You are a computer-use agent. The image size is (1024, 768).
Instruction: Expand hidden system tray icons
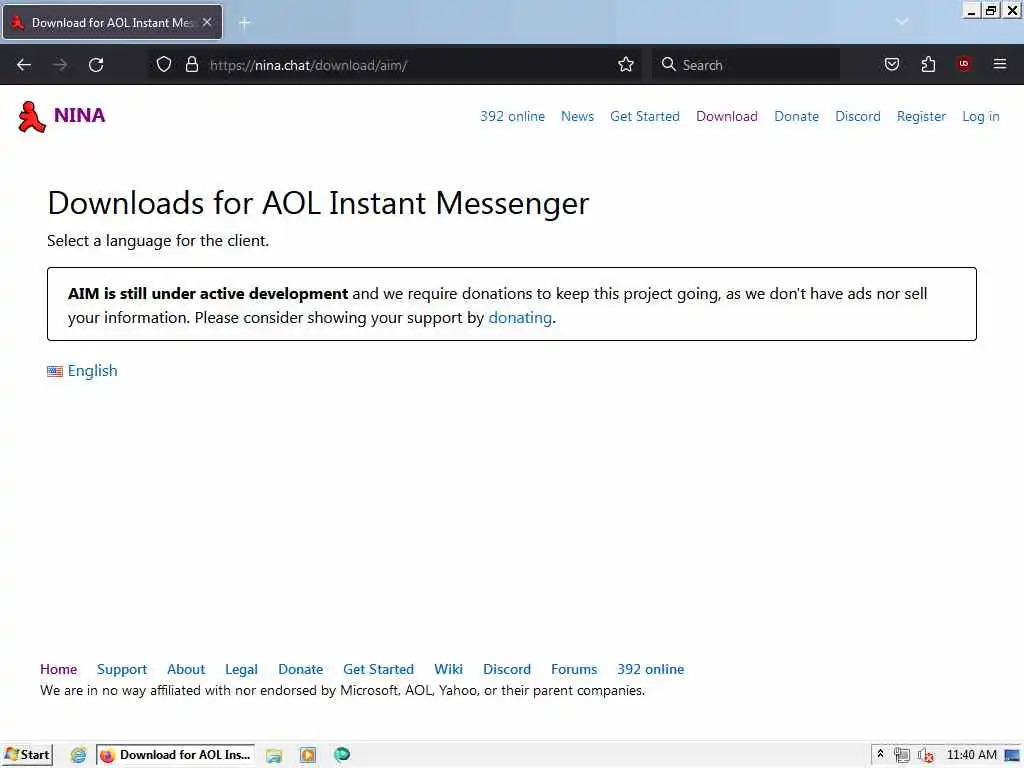pyautogui.click(x=880, y=754)
